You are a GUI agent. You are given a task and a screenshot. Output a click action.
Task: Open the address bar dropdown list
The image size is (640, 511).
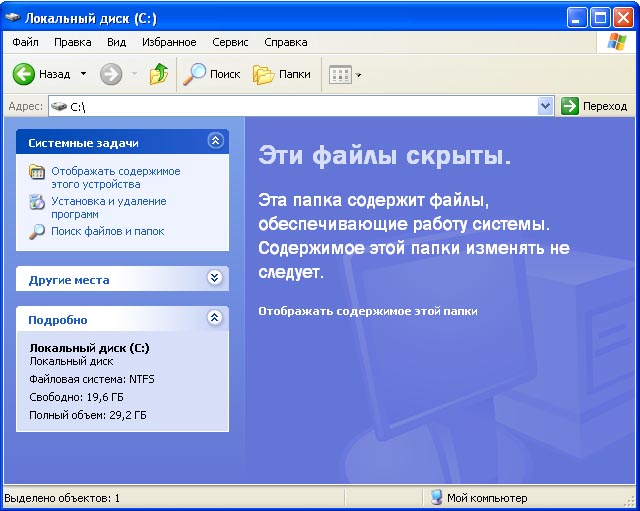[x=545, y=107]
